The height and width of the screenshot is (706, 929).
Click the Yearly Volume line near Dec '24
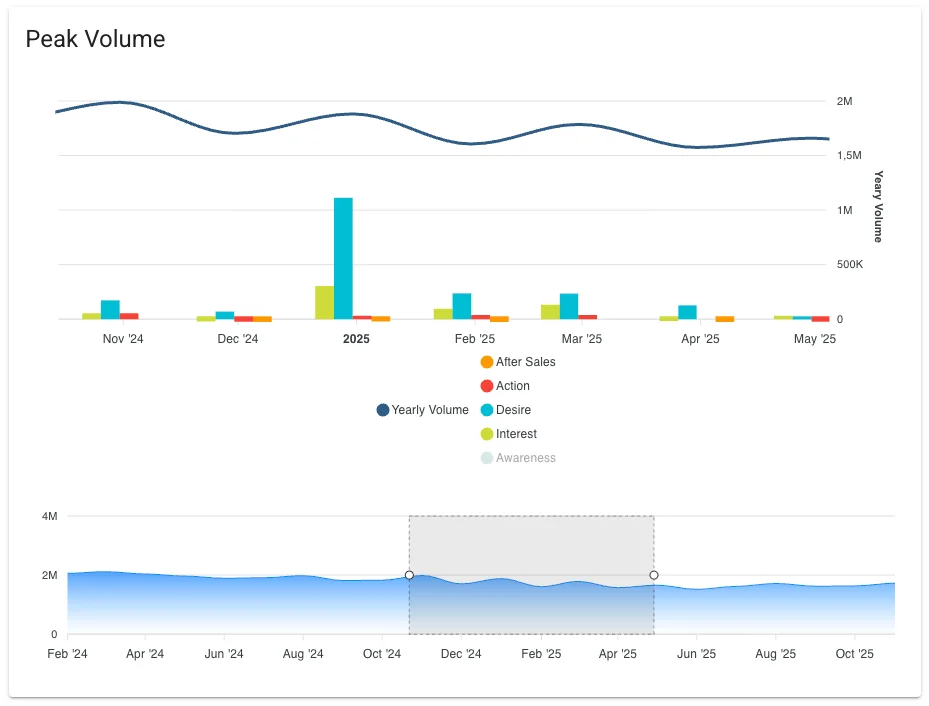[x=237, y=133]
